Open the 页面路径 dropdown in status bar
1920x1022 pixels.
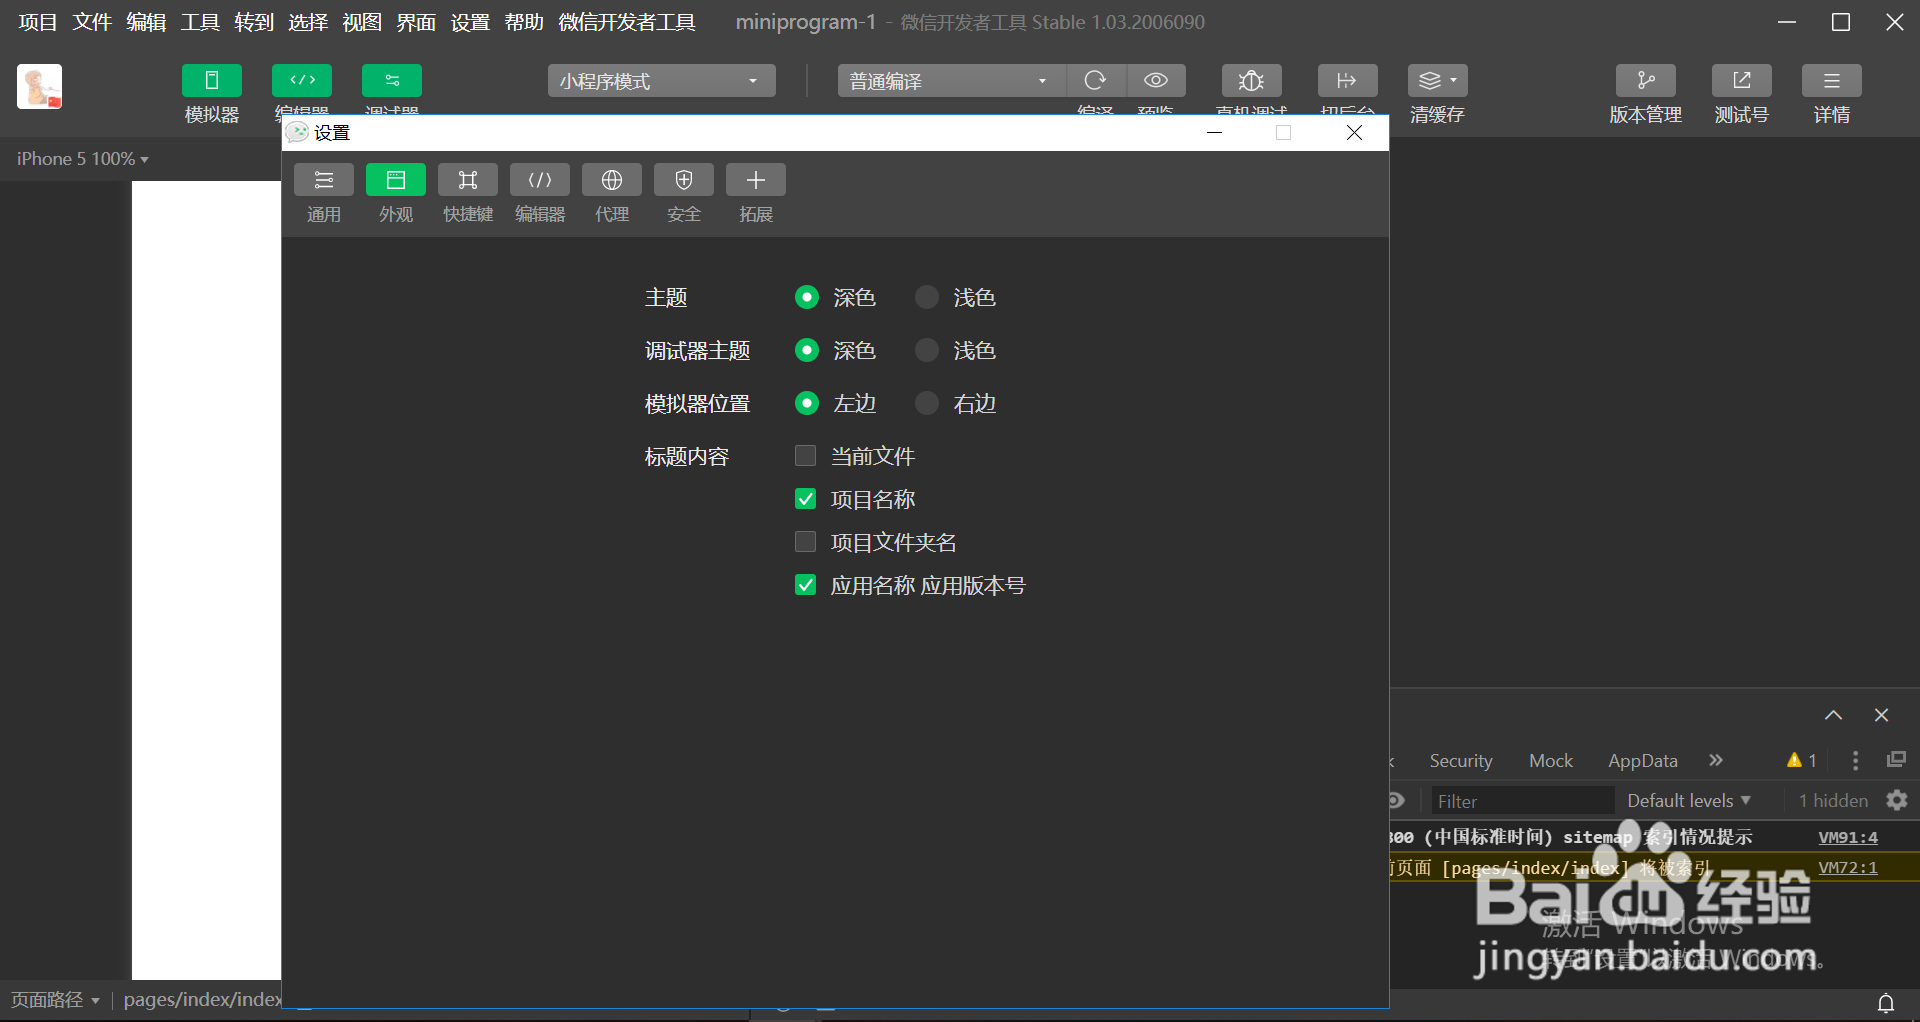pyautogui.click(x=55, y=1000)
